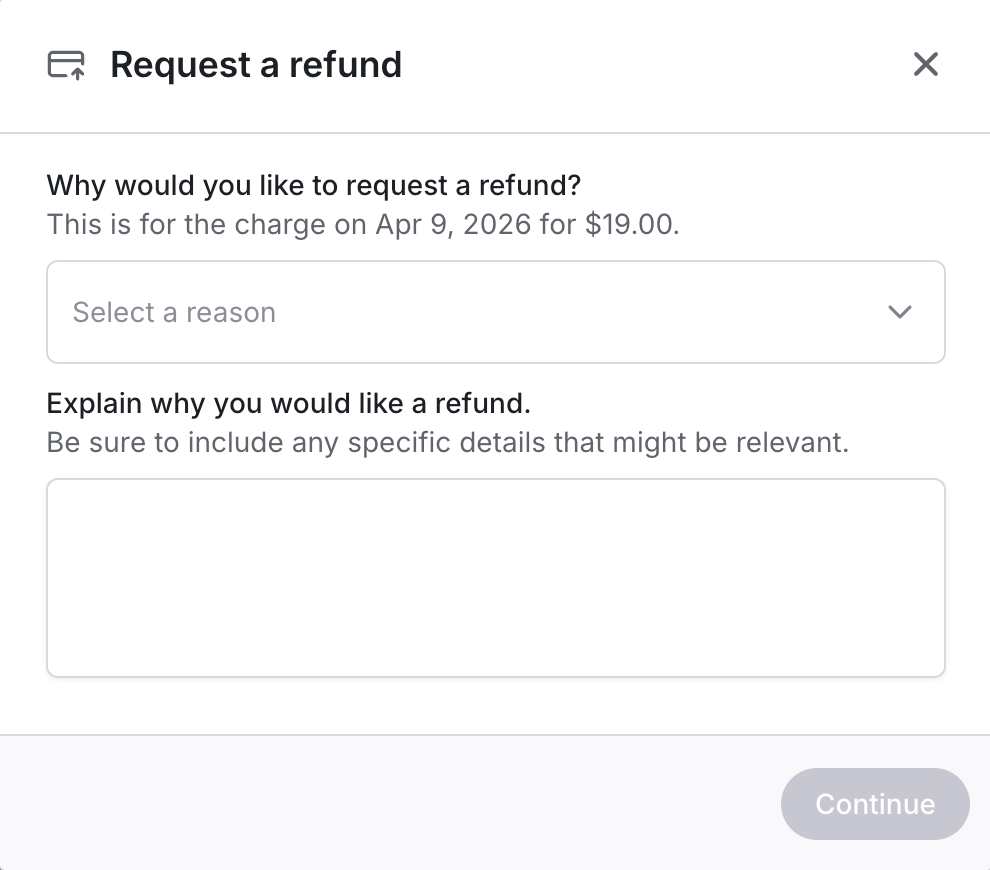Expand the refund reason options list
The height and width of the screenshot is (870, 990).
pos(495,312)
